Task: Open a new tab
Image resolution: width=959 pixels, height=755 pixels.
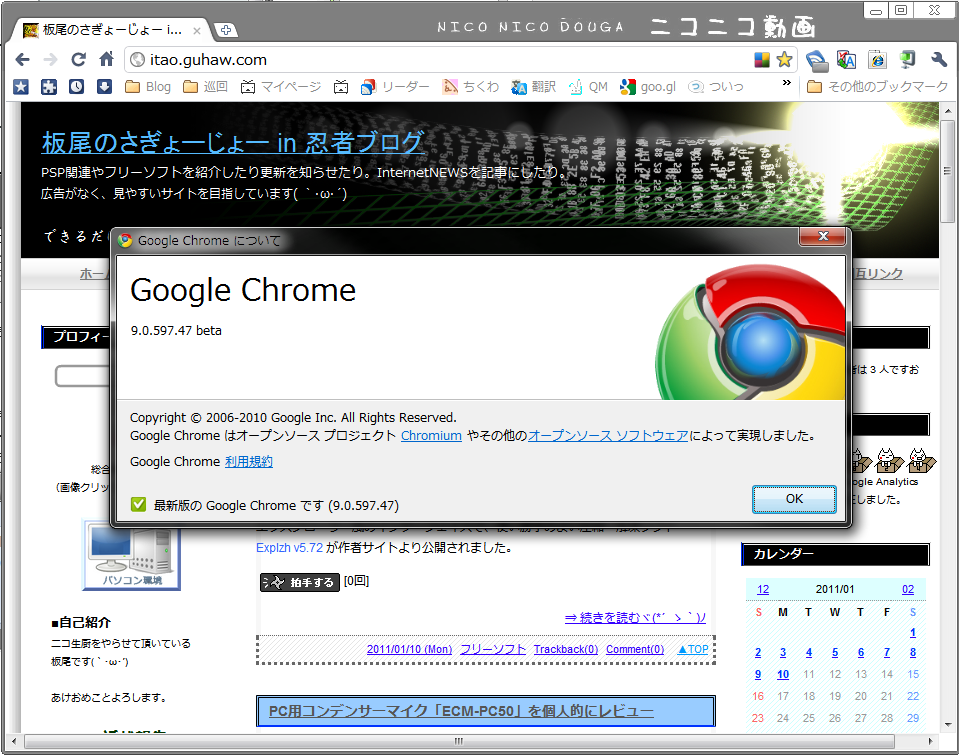Action: [x=226, y=30]
